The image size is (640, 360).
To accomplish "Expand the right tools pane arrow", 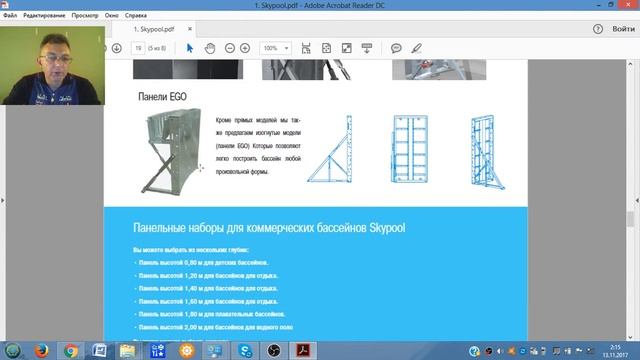I will tap(637, 200).
